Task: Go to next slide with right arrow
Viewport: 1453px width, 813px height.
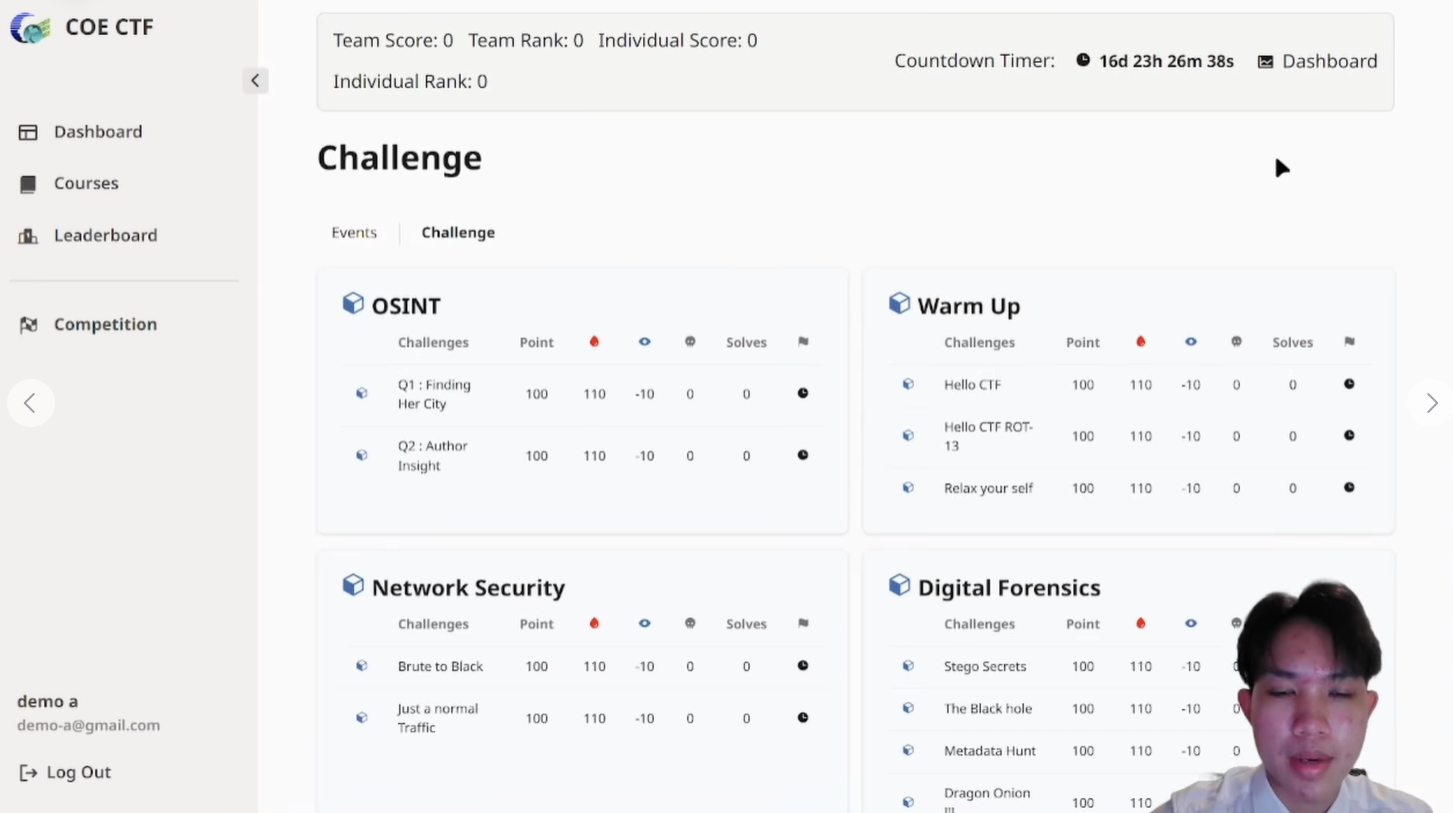Action: 1431,403
